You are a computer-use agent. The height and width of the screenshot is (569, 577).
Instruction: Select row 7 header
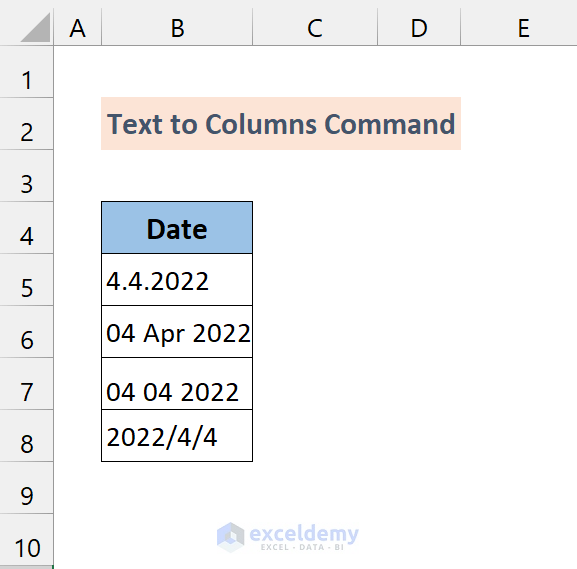26,384
